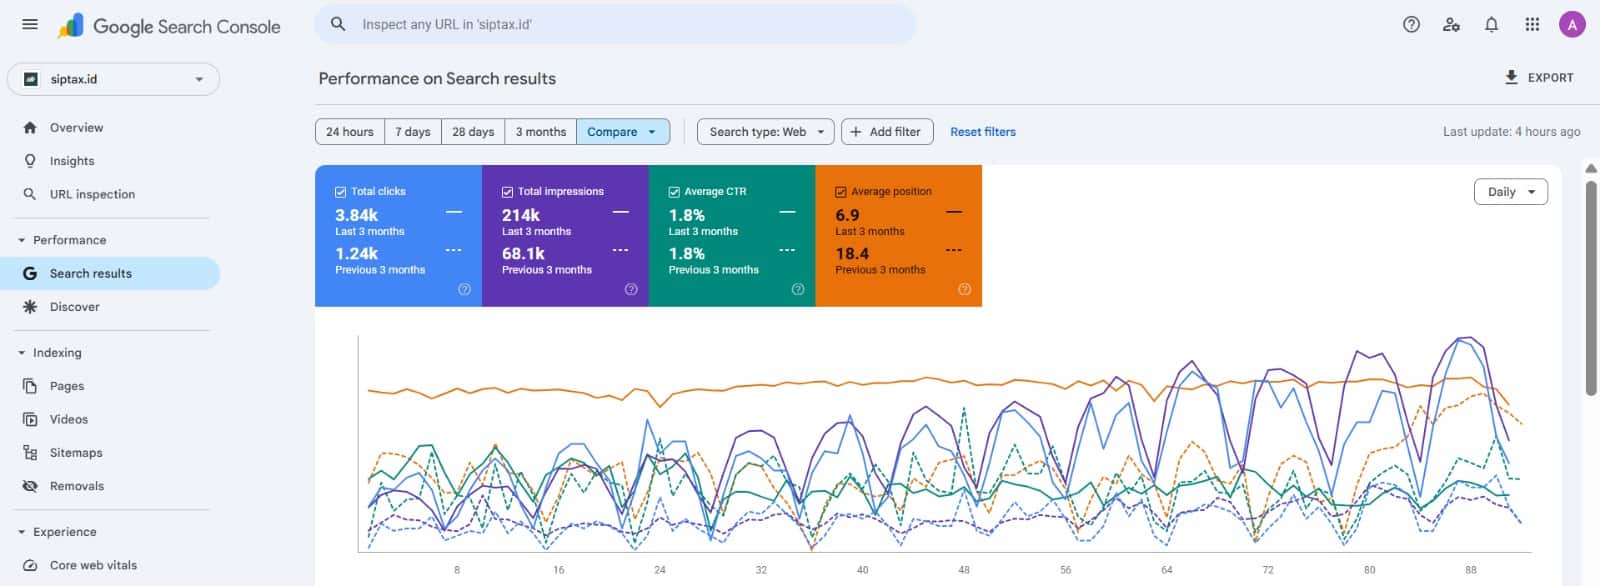The image size is (1600, 586).
Task: Open the notifications bell
Action: coord(1491,25)
